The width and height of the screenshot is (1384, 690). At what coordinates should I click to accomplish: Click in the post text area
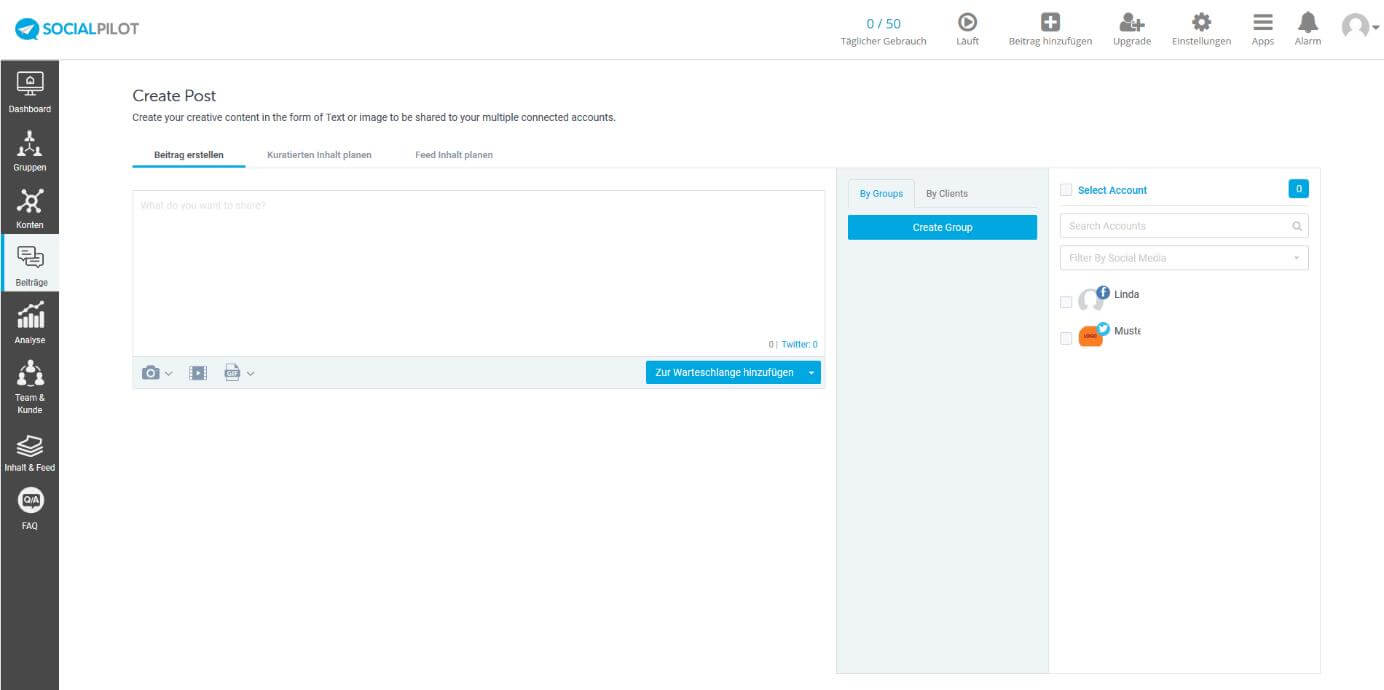point(479,273)
